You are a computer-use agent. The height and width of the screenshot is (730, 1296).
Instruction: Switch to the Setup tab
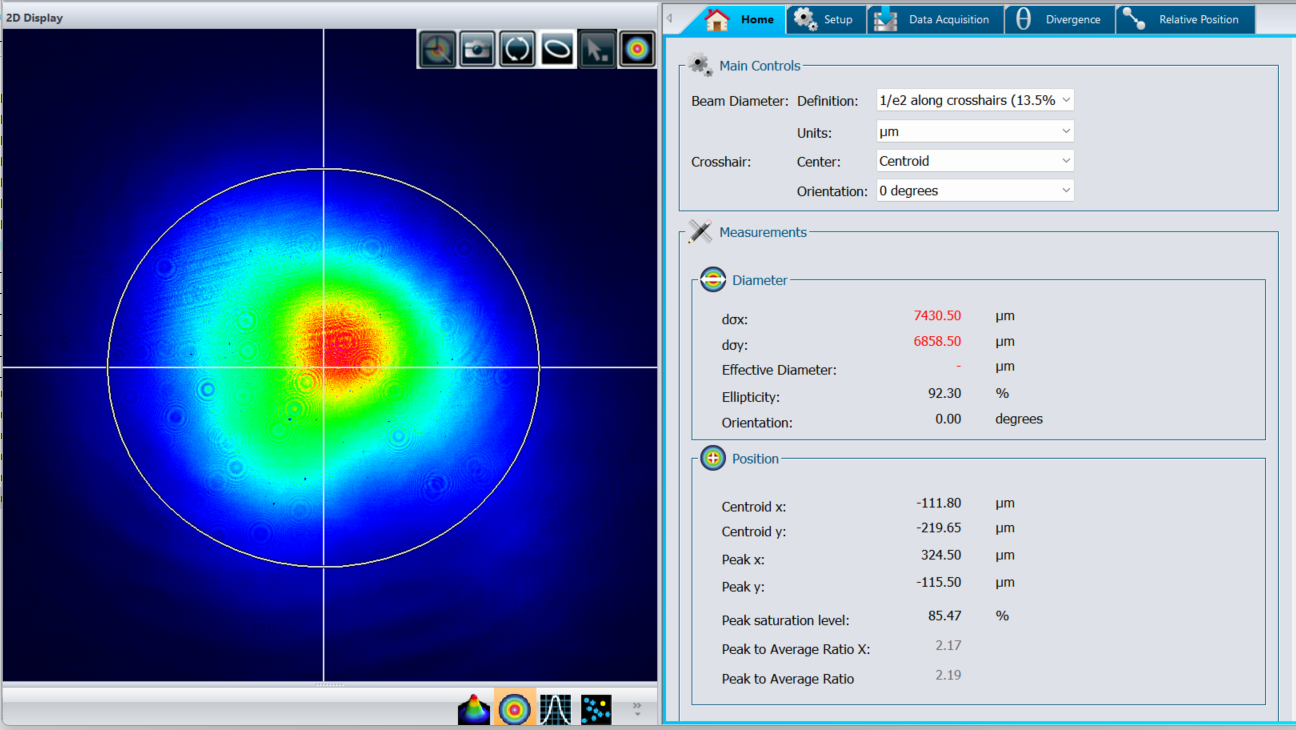[825, 19]
